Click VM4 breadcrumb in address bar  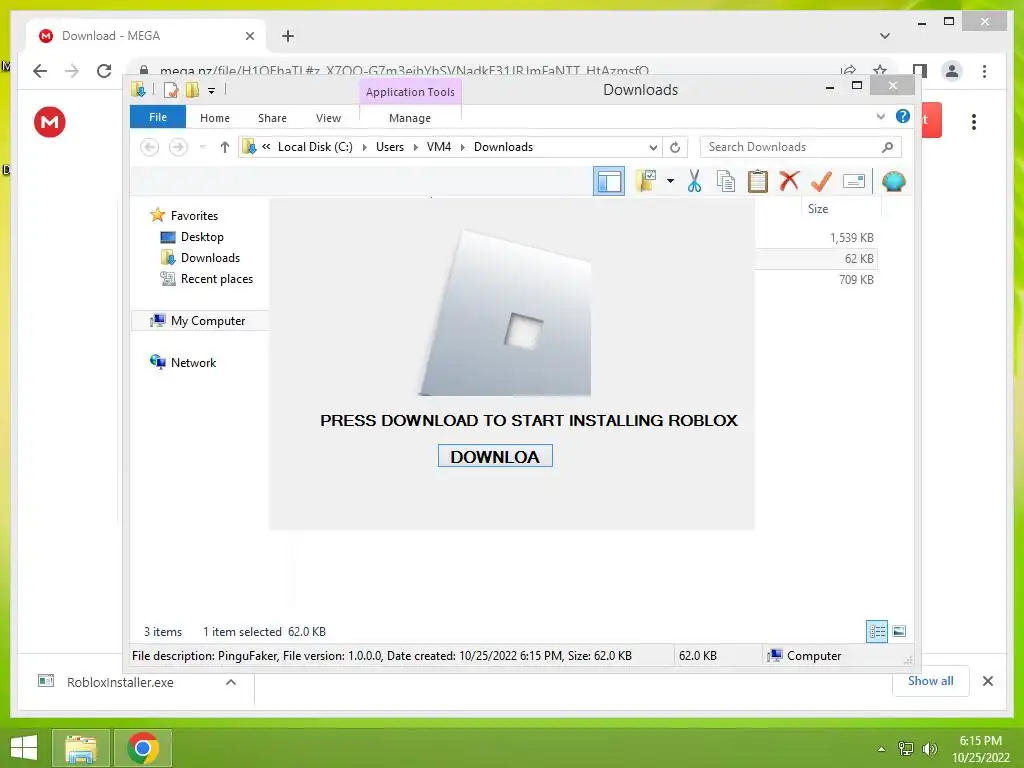point(439,147)
